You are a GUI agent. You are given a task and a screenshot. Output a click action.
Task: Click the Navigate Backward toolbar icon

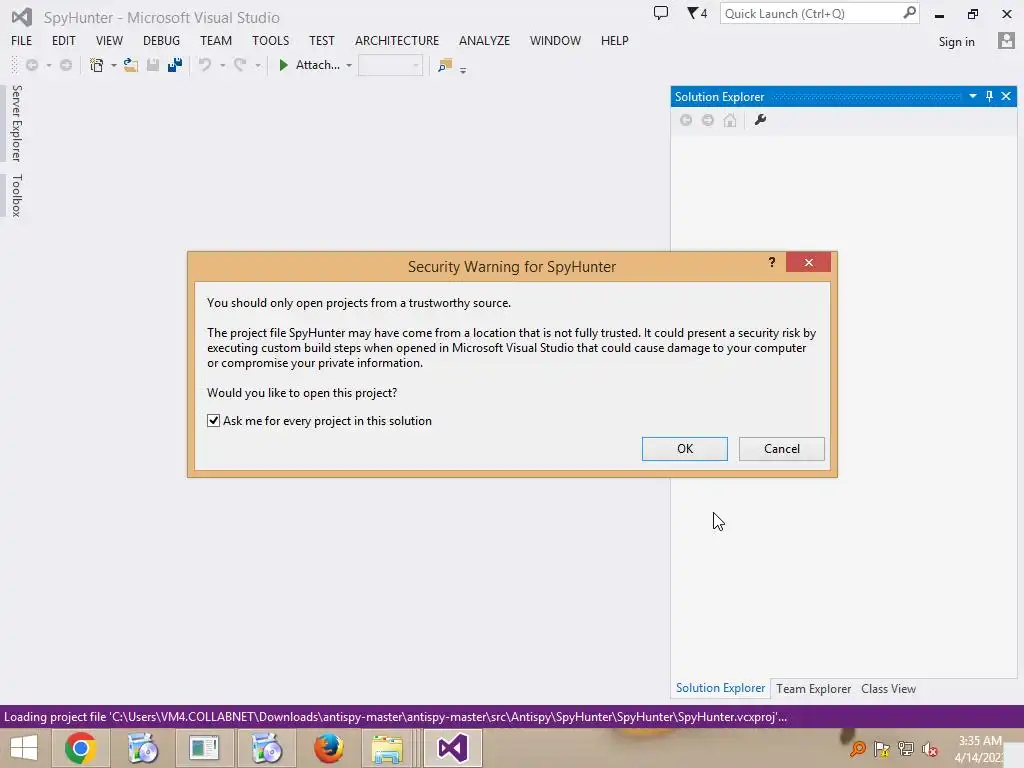(32, 65)
